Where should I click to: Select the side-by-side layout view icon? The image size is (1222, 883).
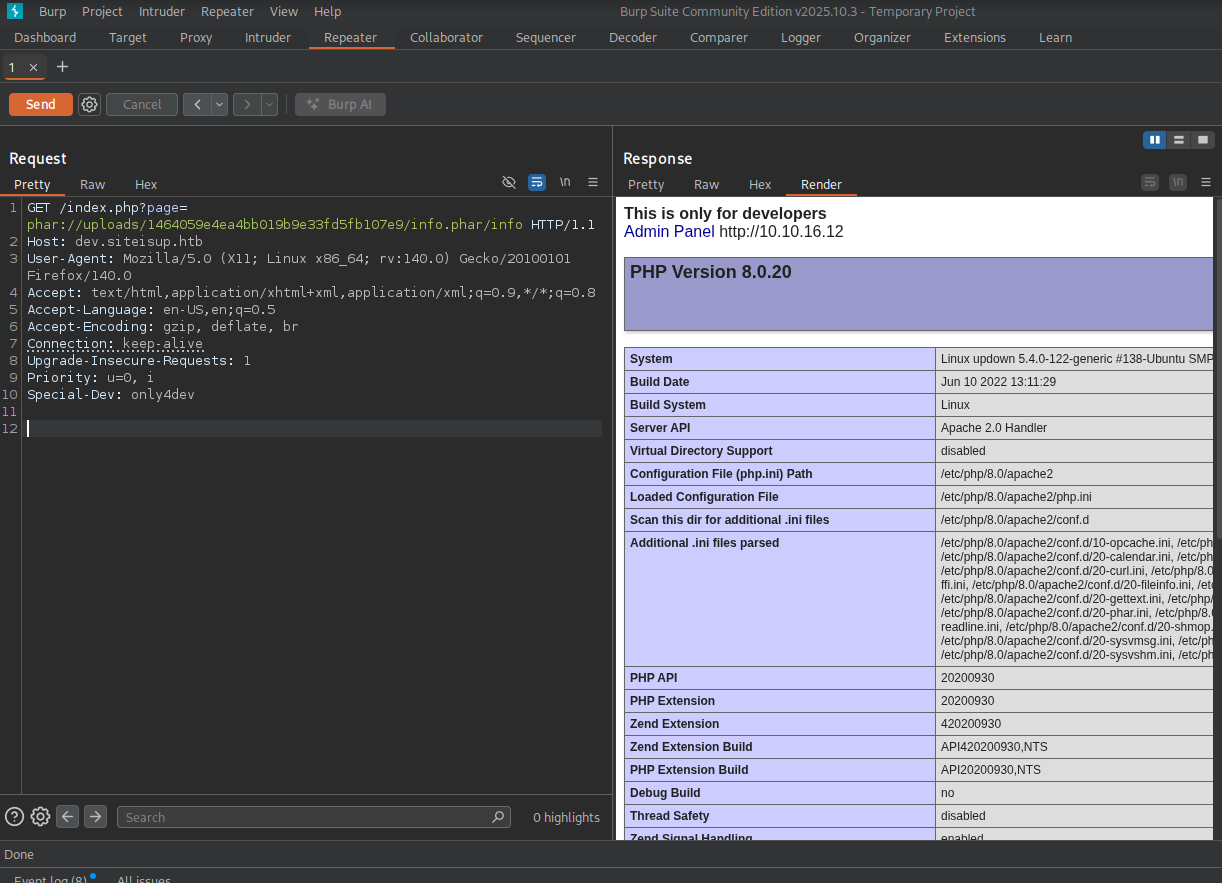click(1155, 140)
